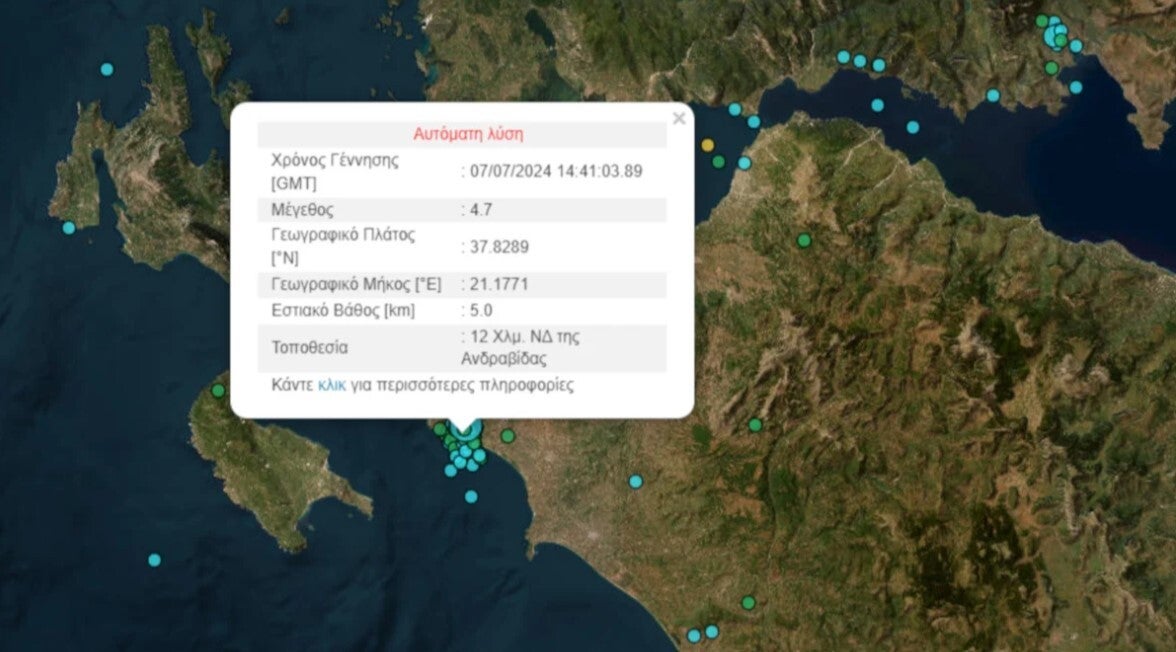Click the isolated cyan marker in the sea below the epicenter cluster
The width and height of the screenshot is (1176, 652).
[x=471, y=496]
